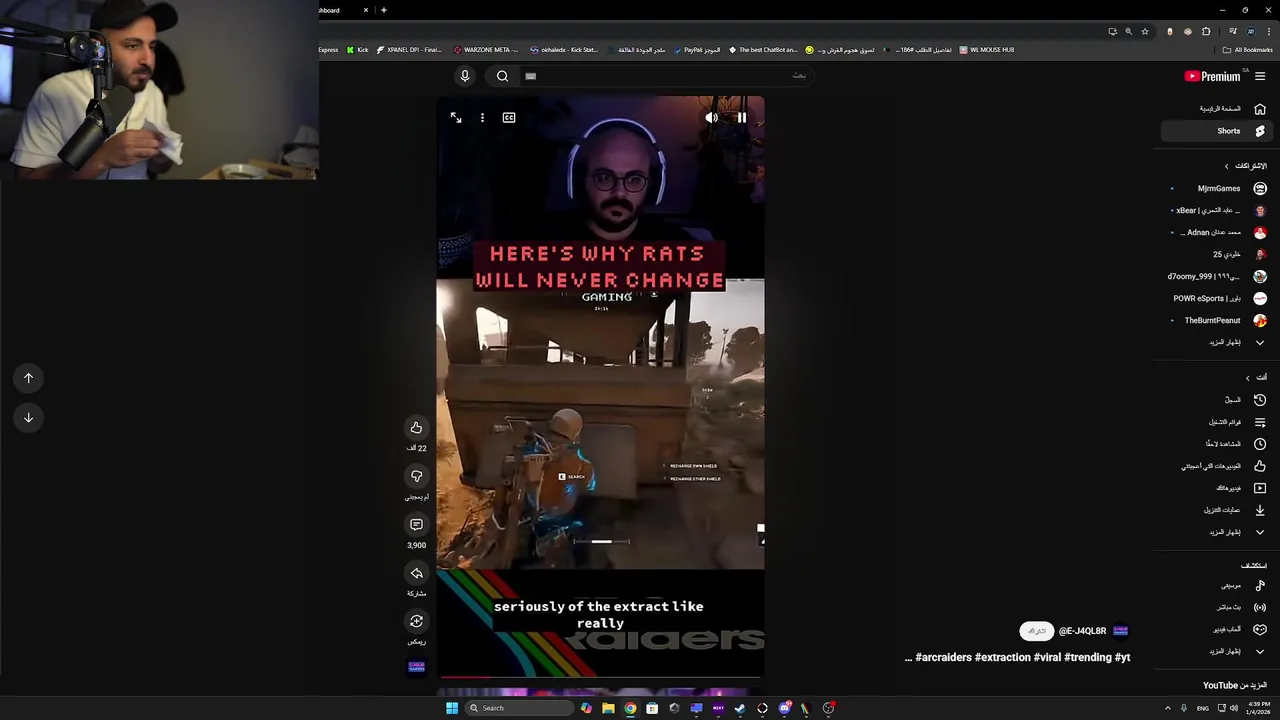Screen dimensions: 1280x720
Task: Click the #arcraiders hashtag
Action: (943, 657)
